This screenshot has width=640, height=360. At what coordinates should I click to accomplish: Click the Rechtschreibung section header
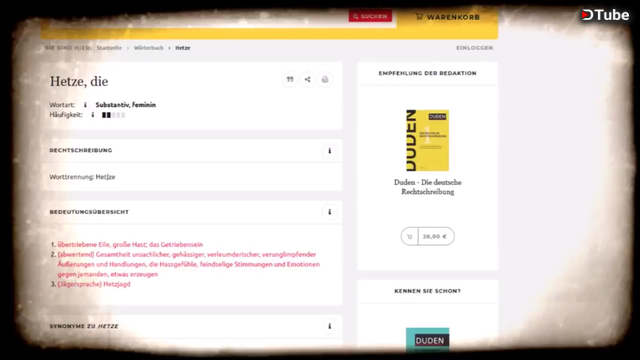81,150
